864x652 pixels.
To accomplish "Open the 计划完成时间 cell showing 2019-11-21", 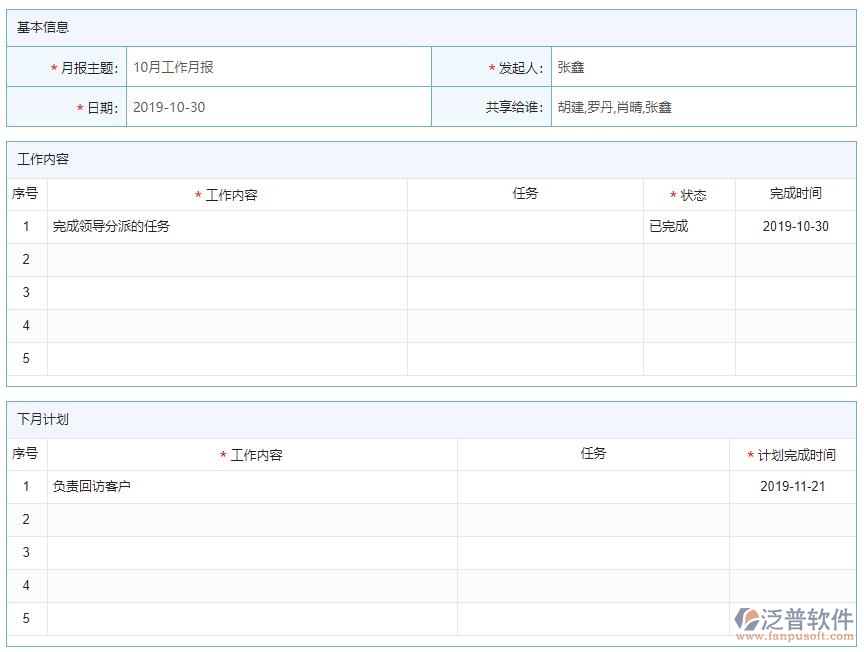I will (792, 487).
